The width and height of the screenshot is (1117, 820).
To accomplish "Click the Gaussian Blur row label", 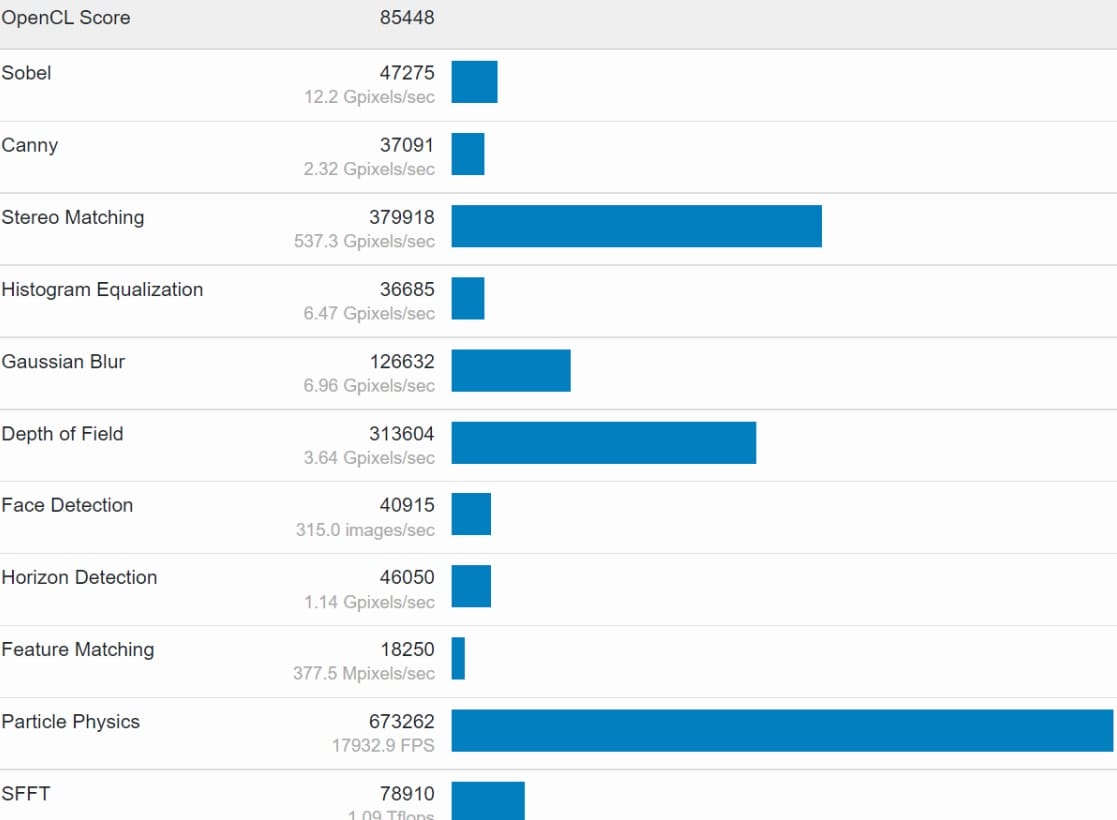I will [x=63, y=361].
